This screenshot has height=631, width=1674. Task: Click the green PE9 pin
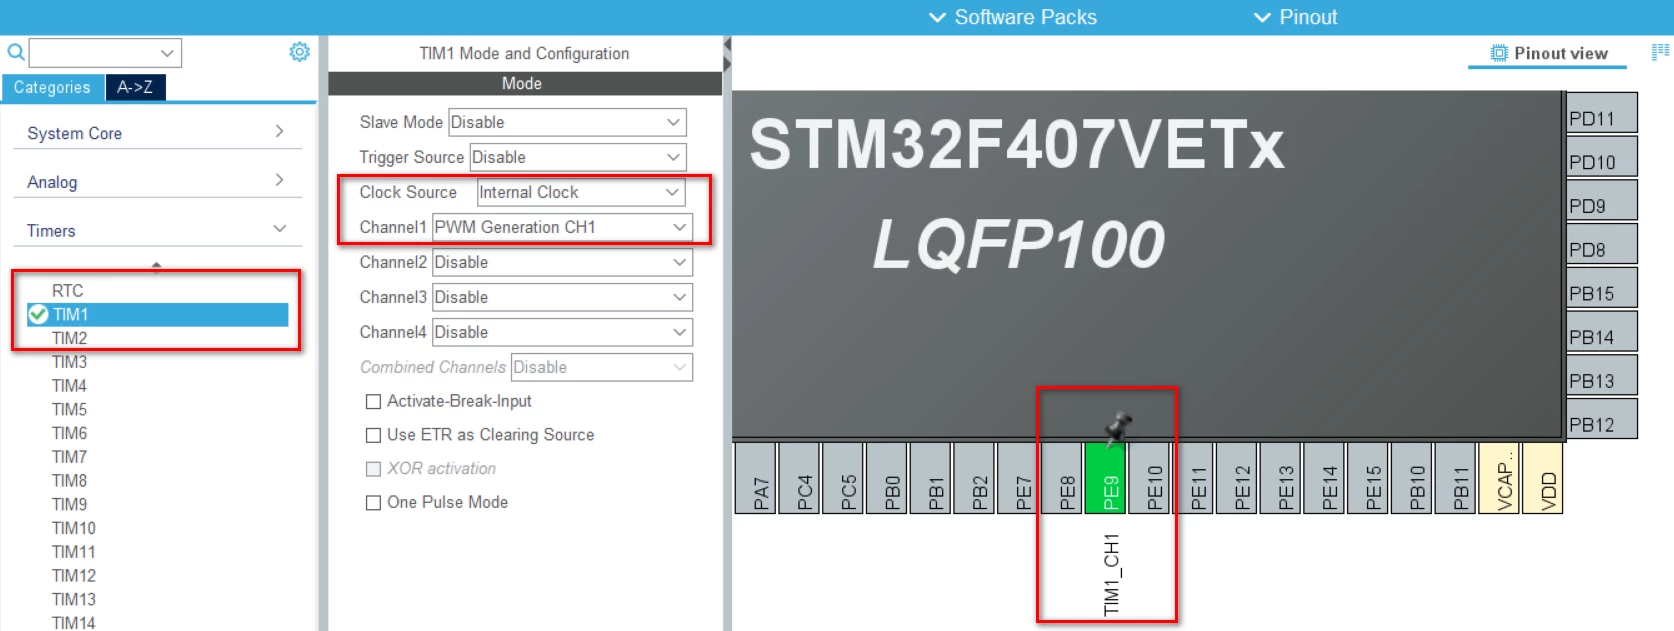click(1106, 478)
